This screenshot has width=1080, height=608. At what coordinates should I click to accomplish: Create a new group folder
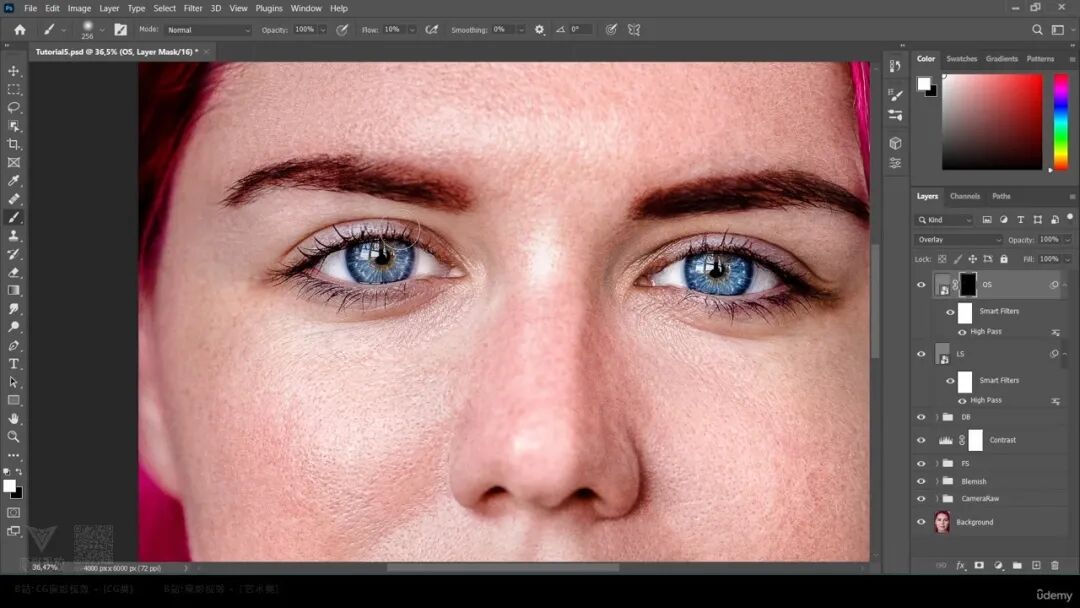pos(1017,565)
